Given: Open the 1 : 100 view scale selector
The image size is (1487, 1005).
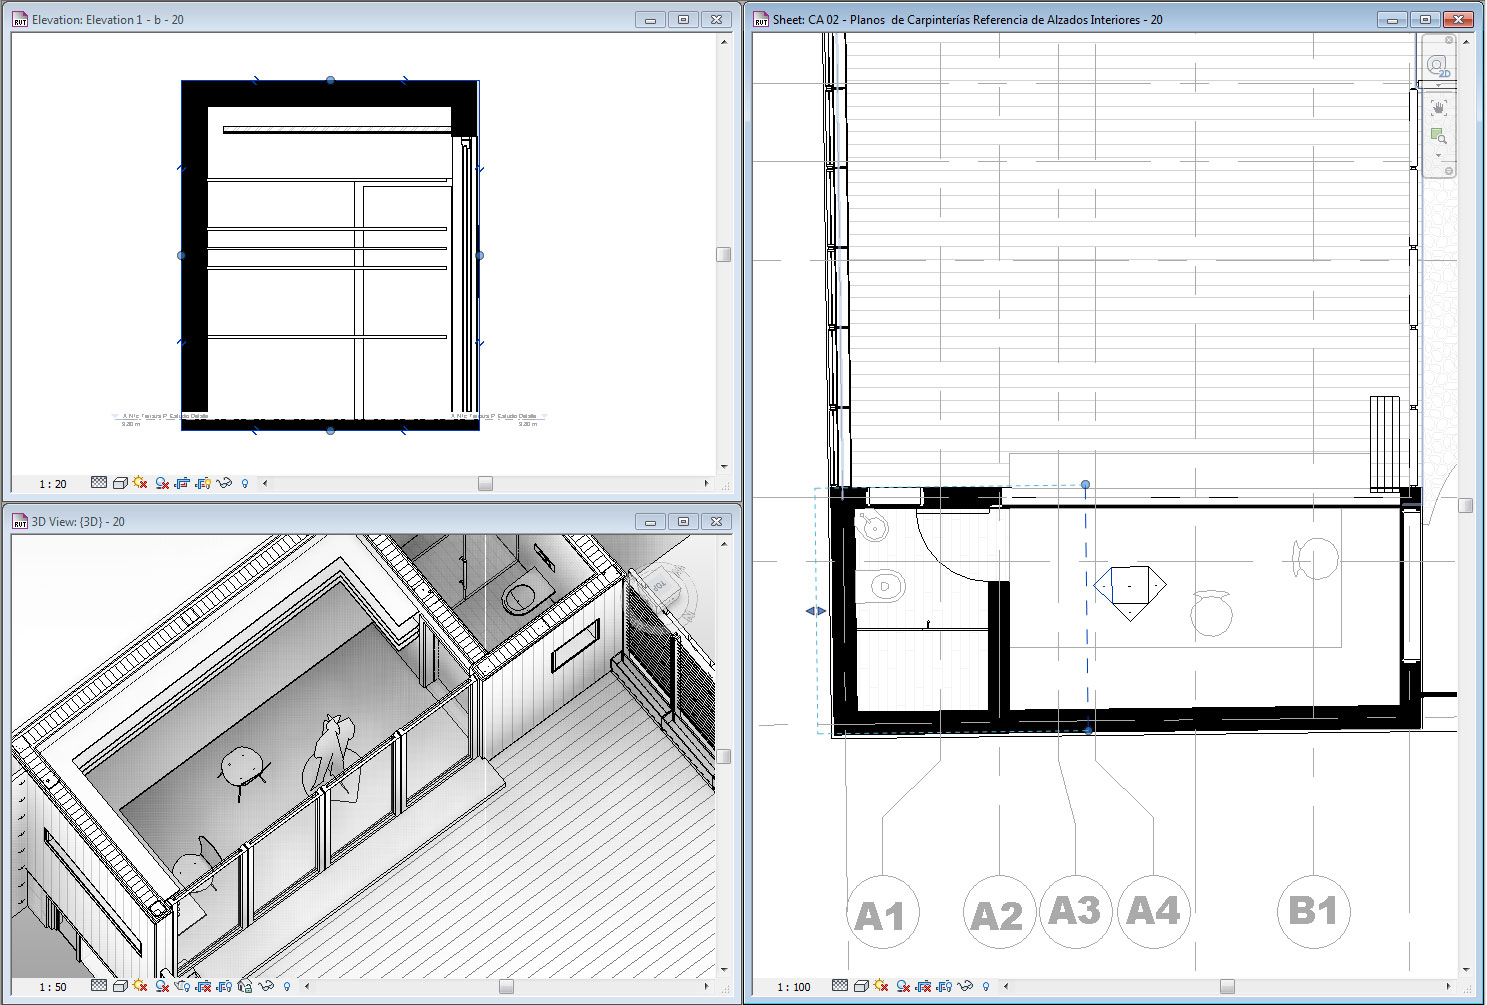Looking at the screenshot, I should point(794,987).
